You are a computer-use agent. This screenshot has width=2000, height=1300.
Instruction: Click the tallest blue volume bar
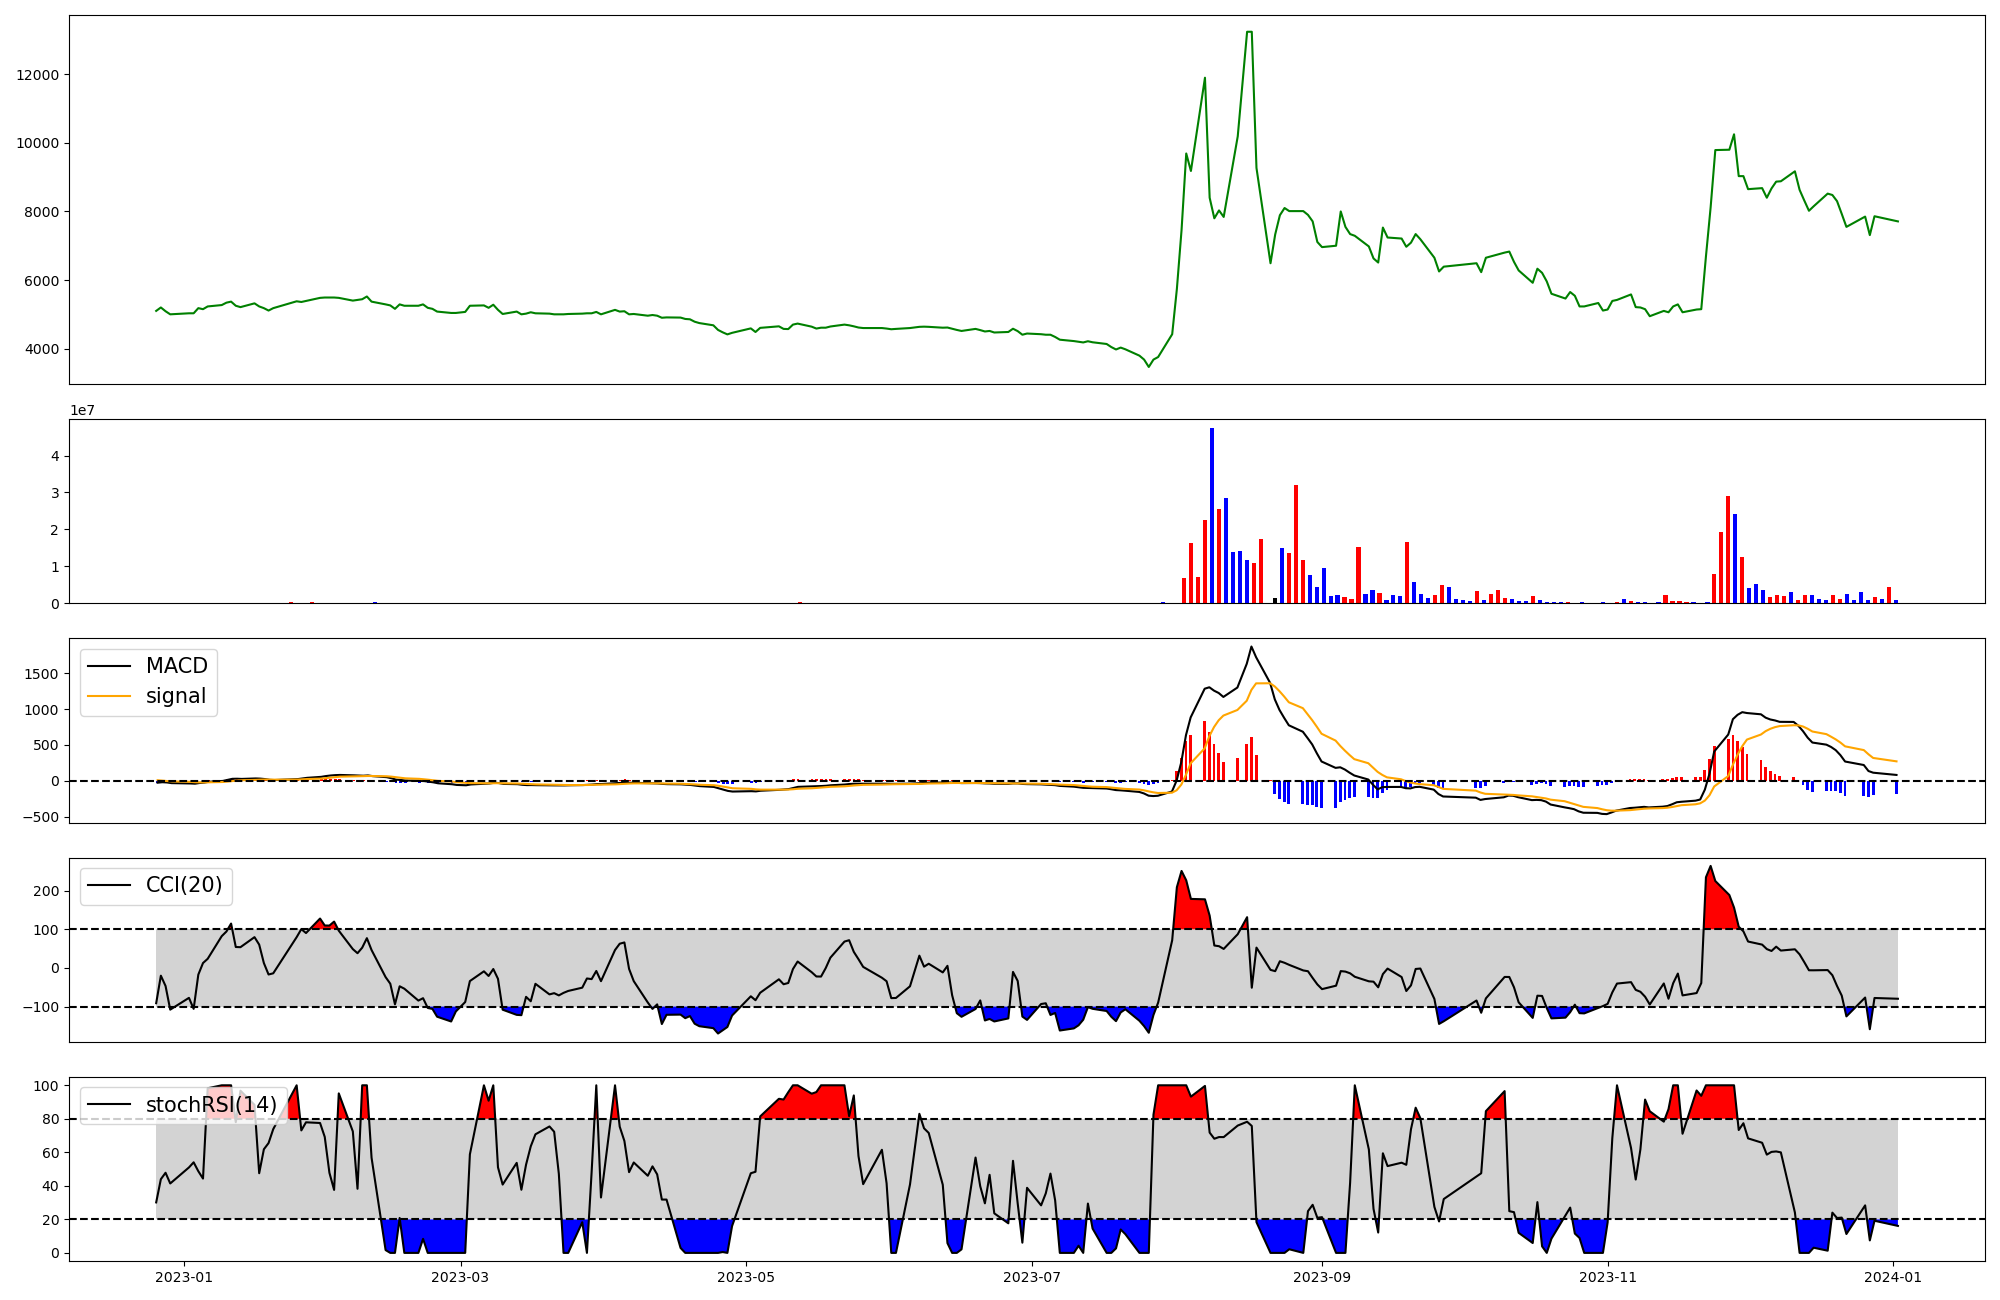(x=1212, y=515)
